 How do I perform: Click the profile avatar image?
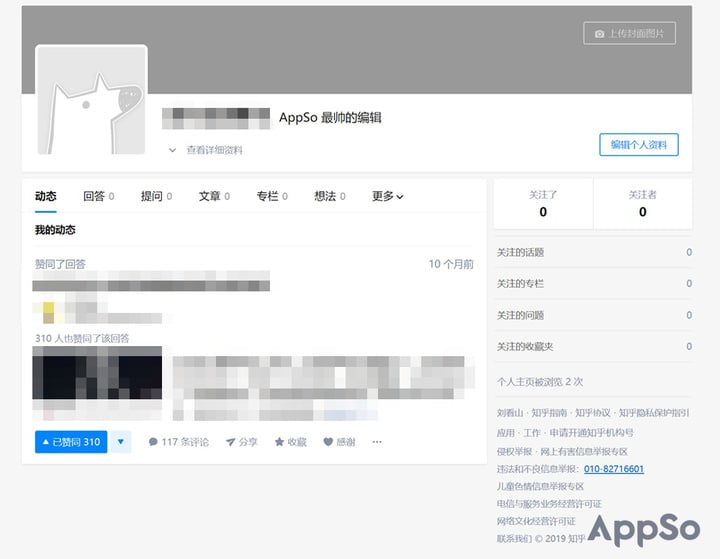[91, 100]
